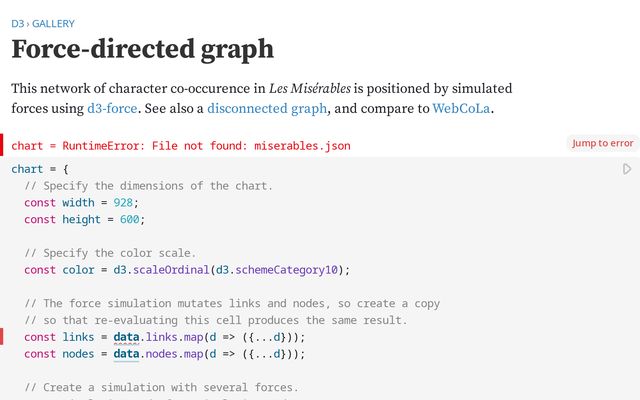The width and height of the screenshot is (640, 400).
Task: Click underlined data reference in nodes line
Action: point(126,353)
